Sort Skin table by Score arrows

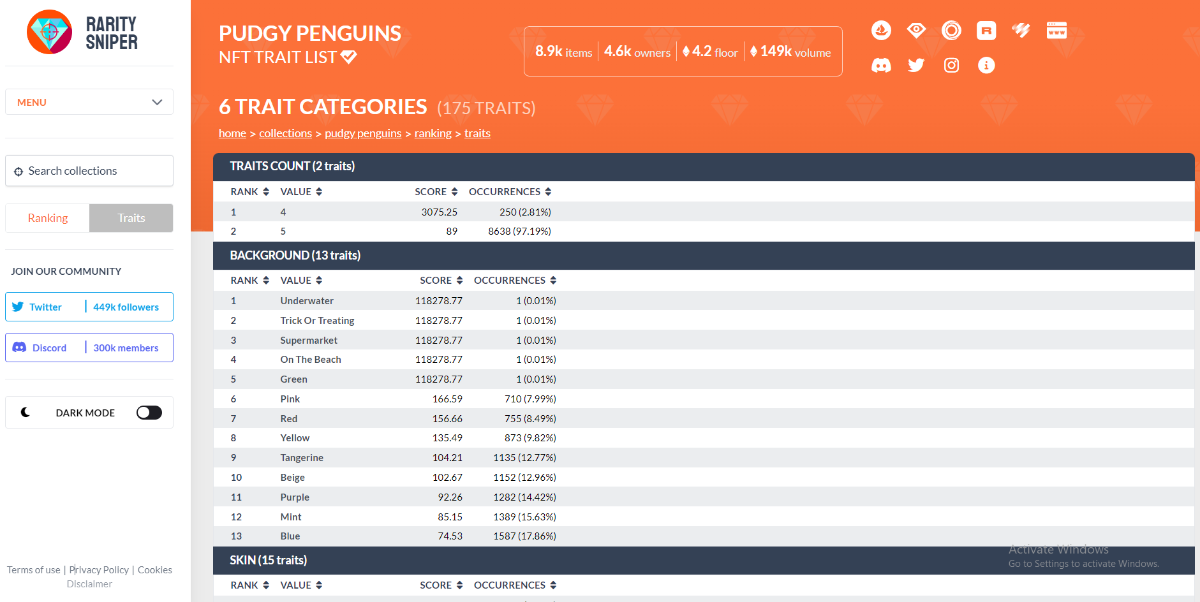point(459,585)
